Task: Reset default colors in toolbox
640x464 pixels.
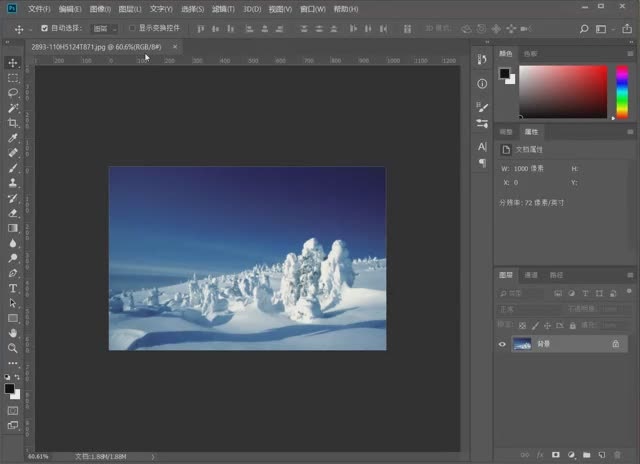Action: [7, 377]
